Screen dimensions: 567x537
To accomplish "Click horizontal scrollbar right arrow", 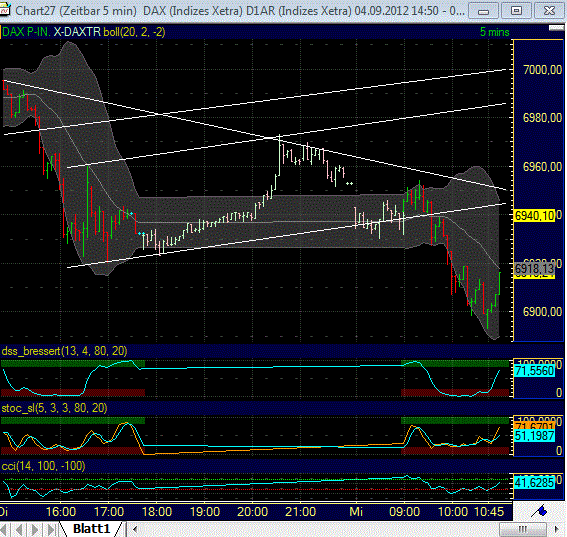I will click(x=557, y=529).
